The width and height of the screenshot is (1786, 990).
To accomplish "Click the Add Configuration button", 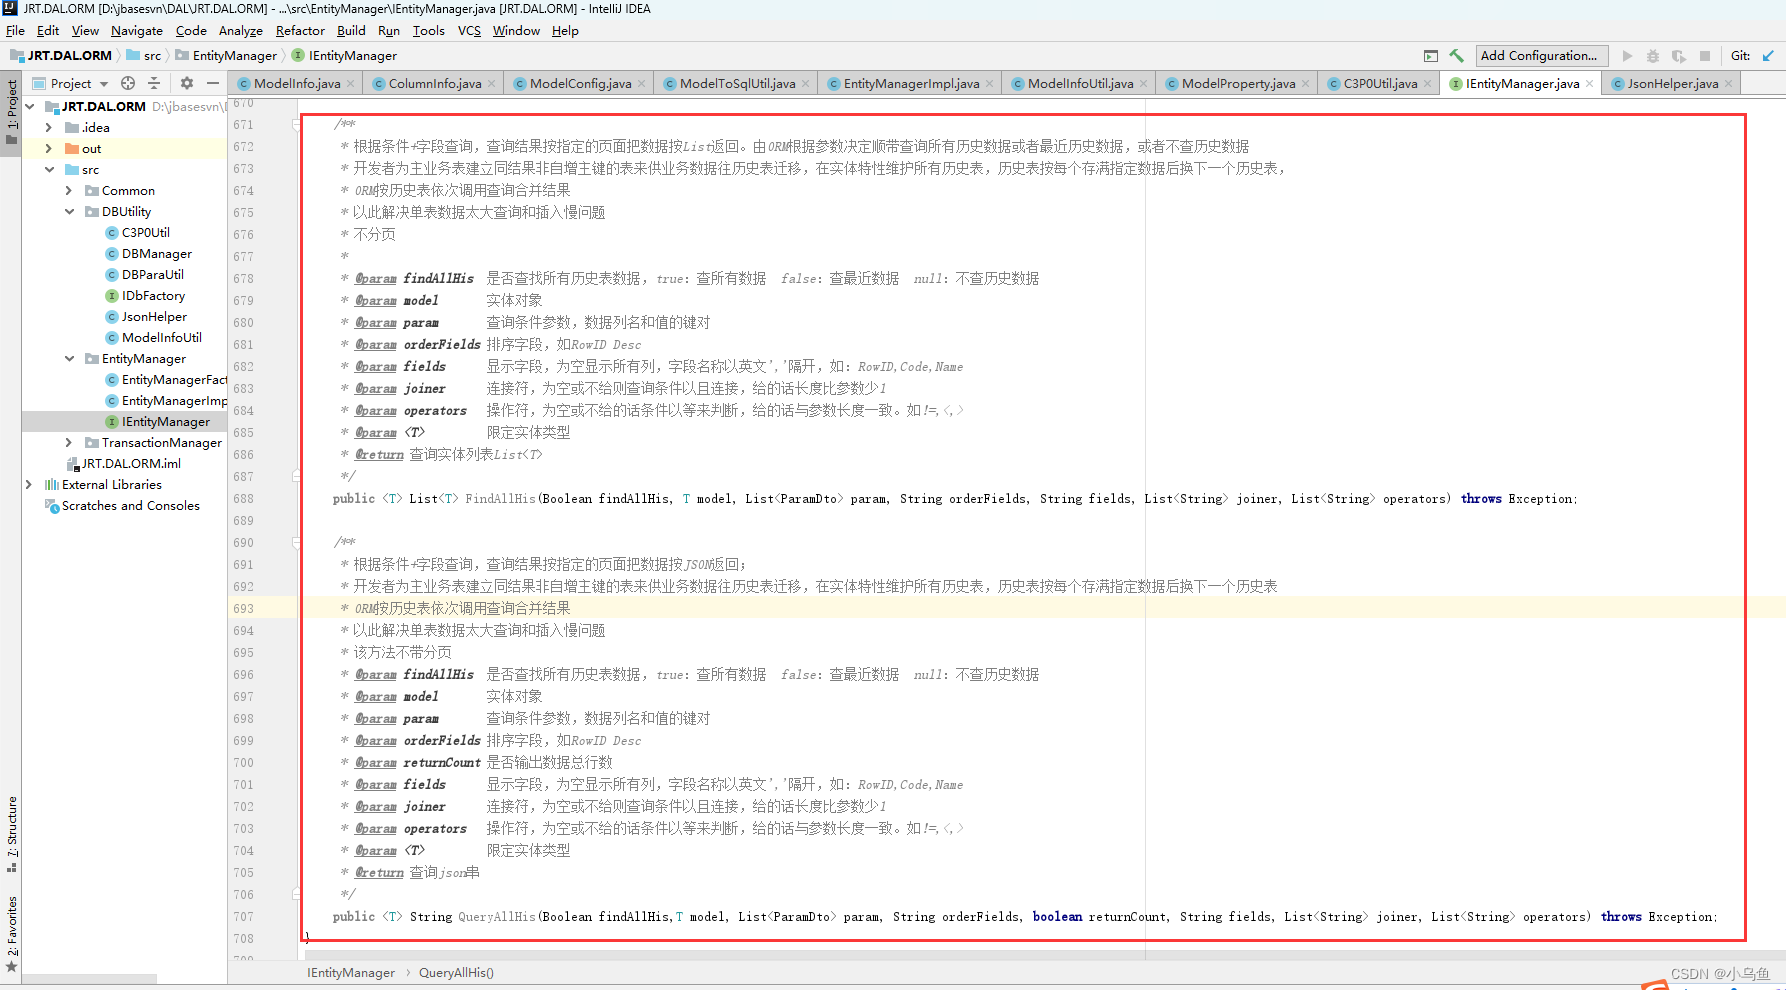I will [1542, 56].
